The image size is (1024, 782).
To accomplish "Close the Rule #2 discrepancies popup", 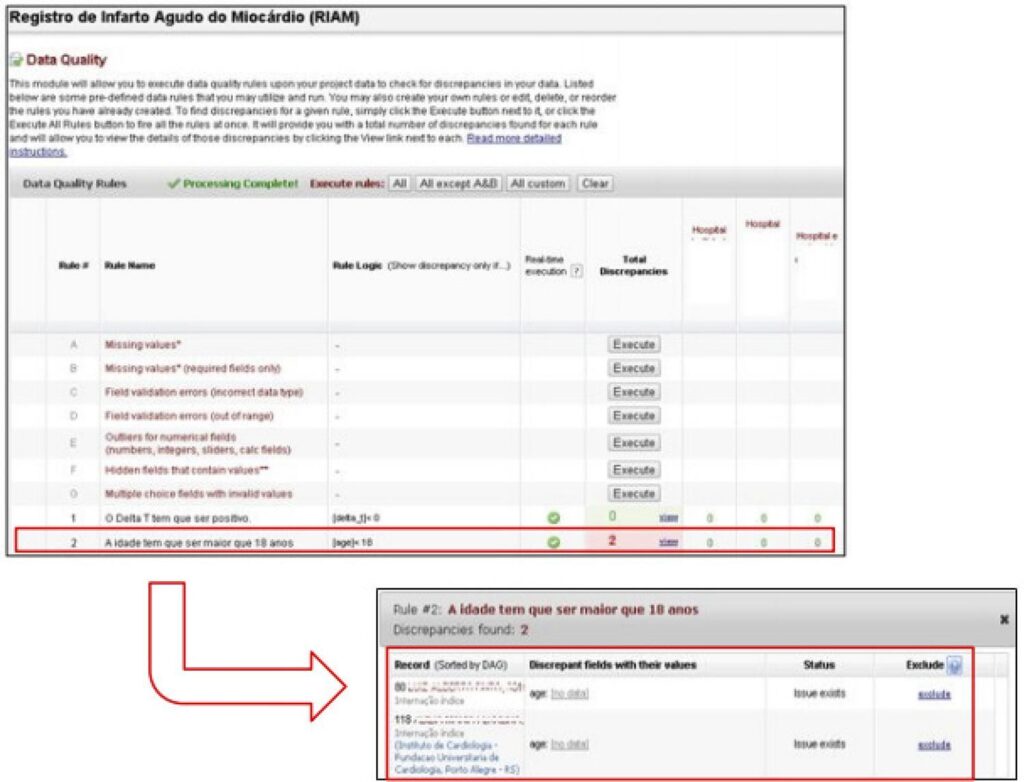I will [1004, 619].
